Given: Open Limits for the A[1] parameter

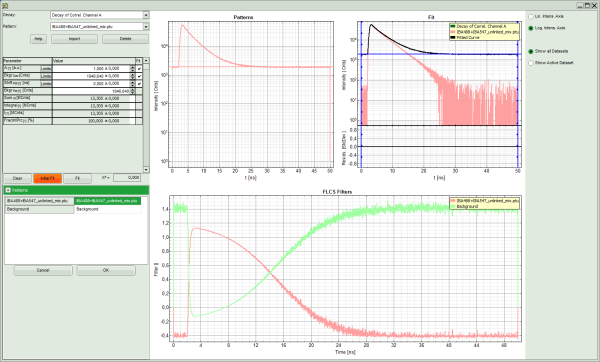Looking at the screenshot, I should pos(46,68).
